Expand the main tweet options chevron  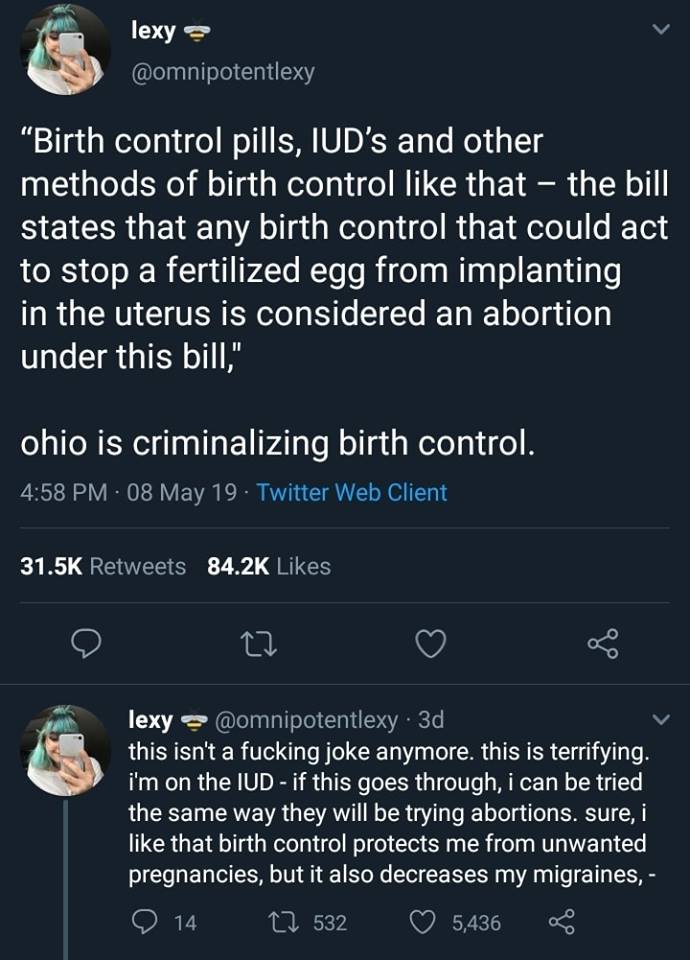pos(659,31)
